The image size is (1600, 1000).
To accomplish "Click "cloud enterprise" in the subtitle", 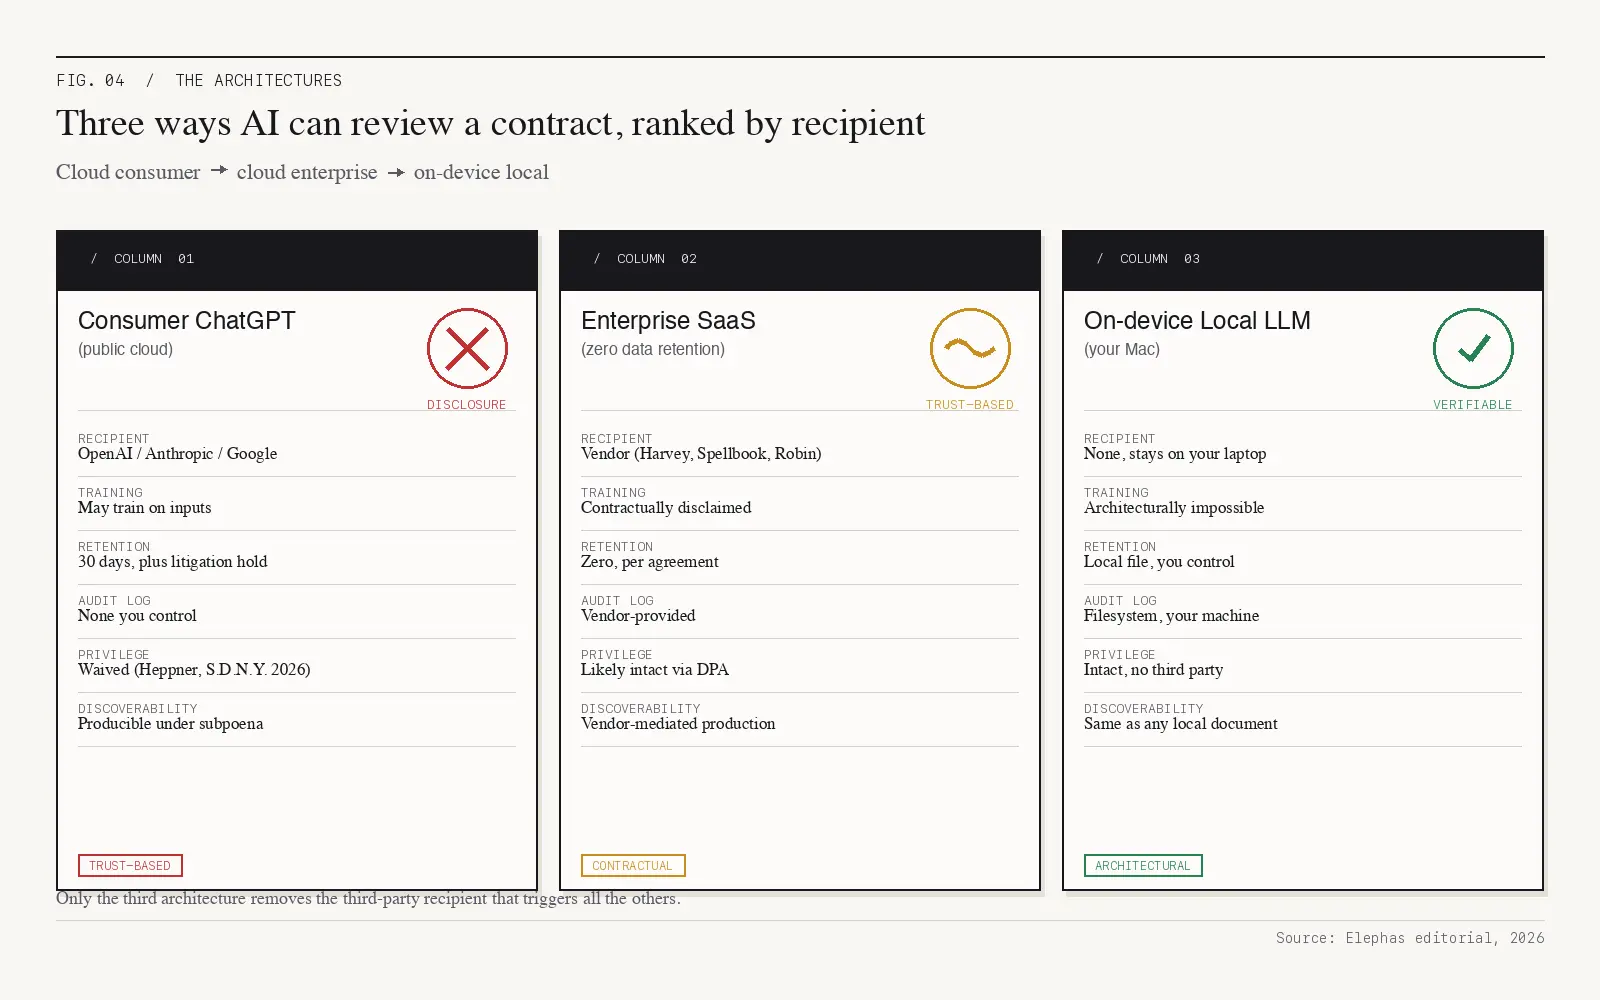I will 307,172.
